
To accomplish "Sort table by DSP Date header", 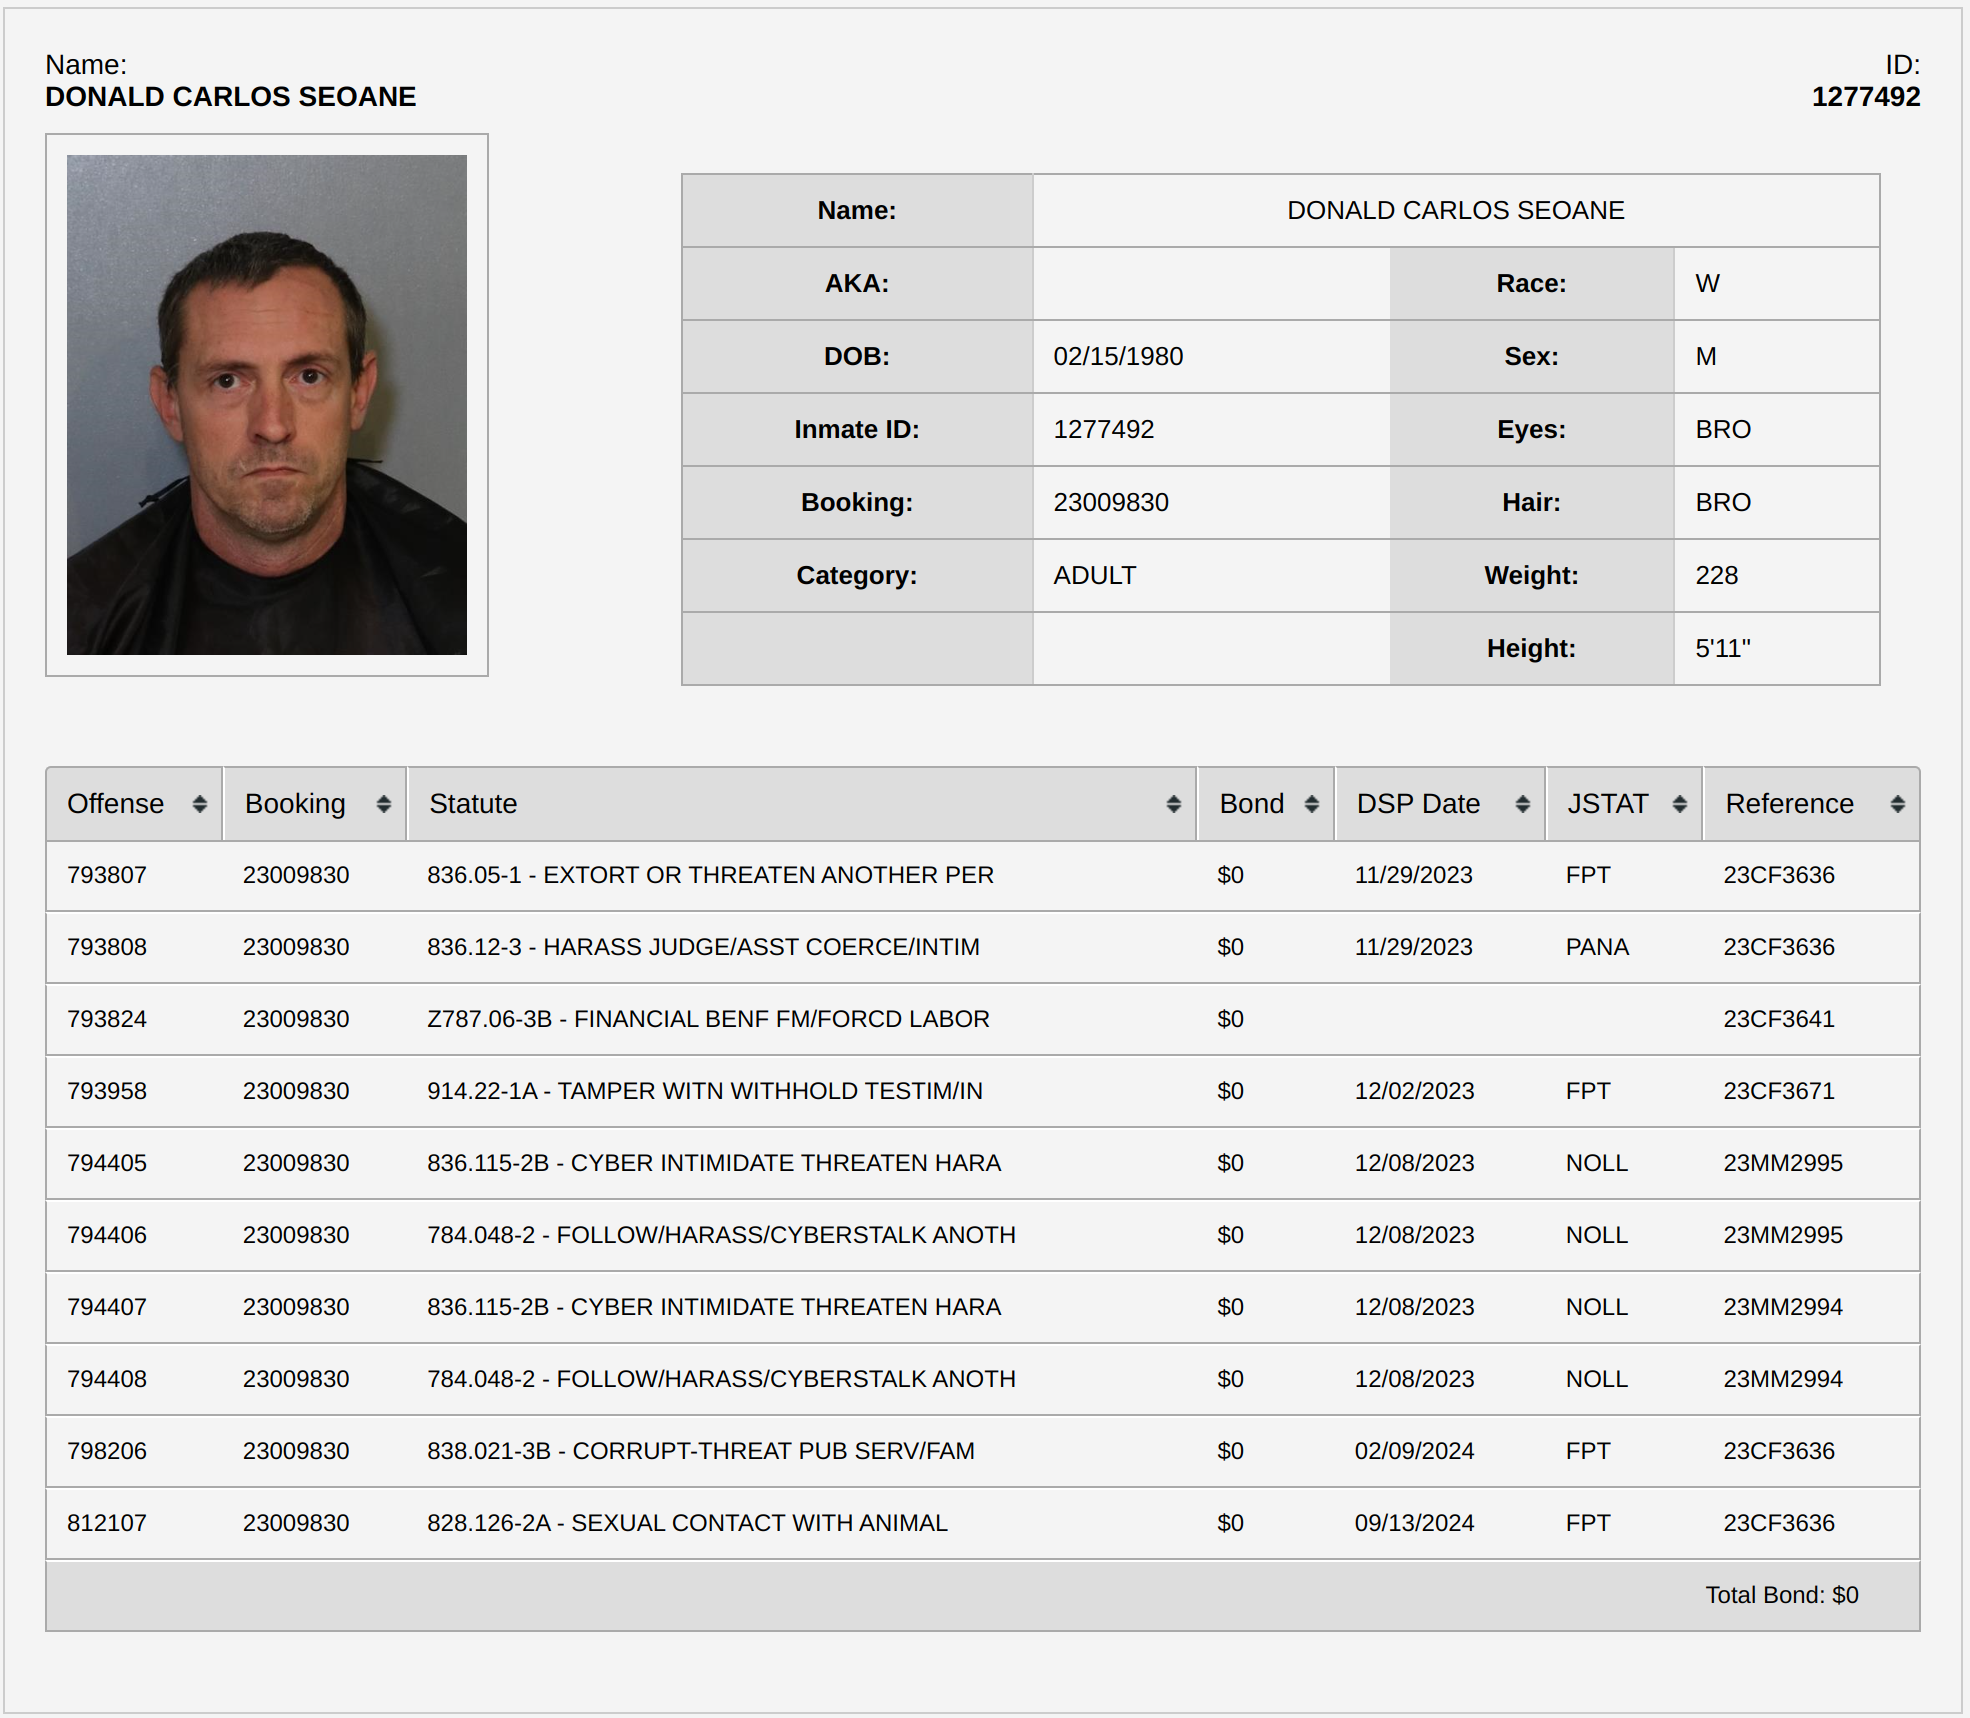I will 1417,804.
